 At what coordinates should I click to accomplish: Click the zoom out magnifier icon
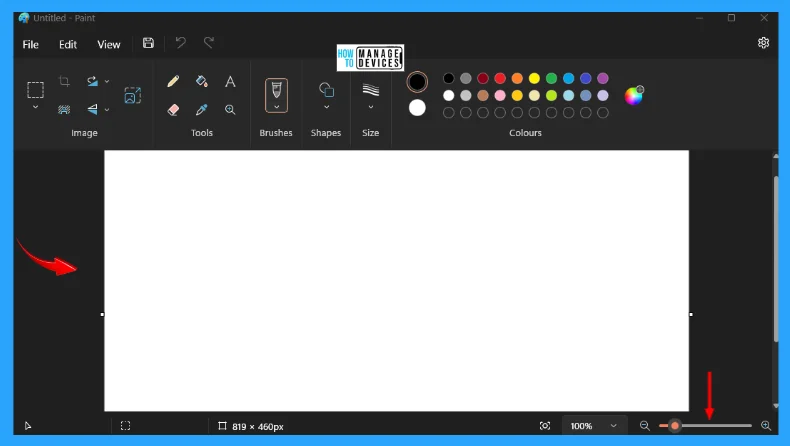pyautogui.click(x=644, y=426)
